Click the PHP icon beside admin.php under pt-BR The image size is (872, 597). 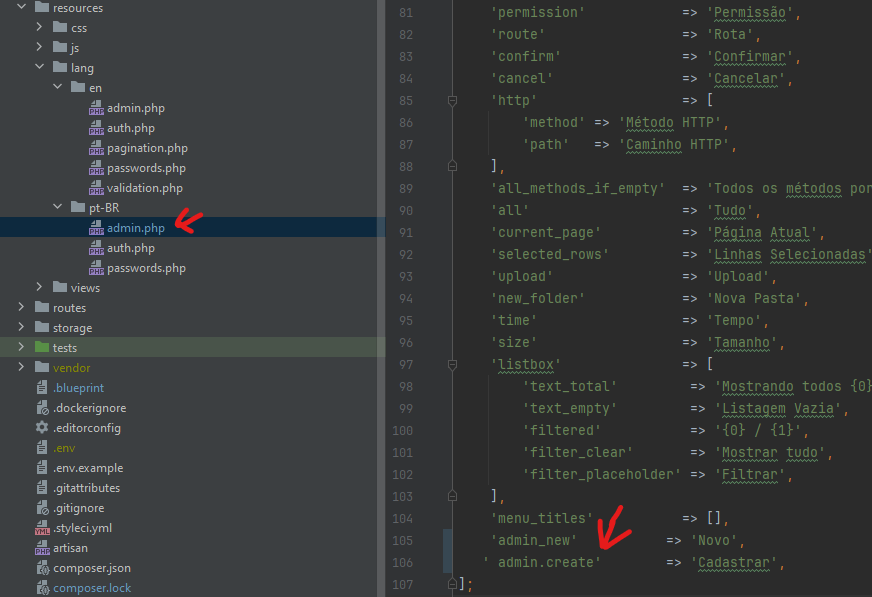[x=96, y=227]
